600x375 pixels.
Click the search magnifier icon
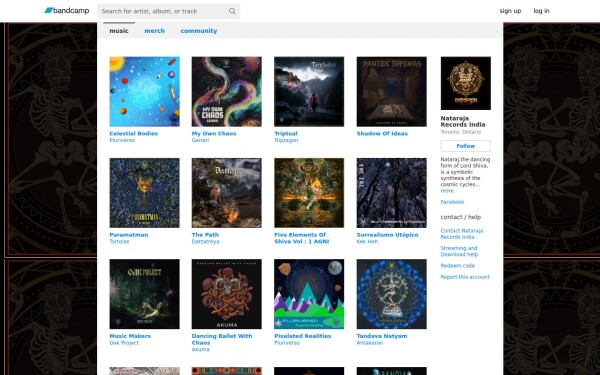click(232, 11)
